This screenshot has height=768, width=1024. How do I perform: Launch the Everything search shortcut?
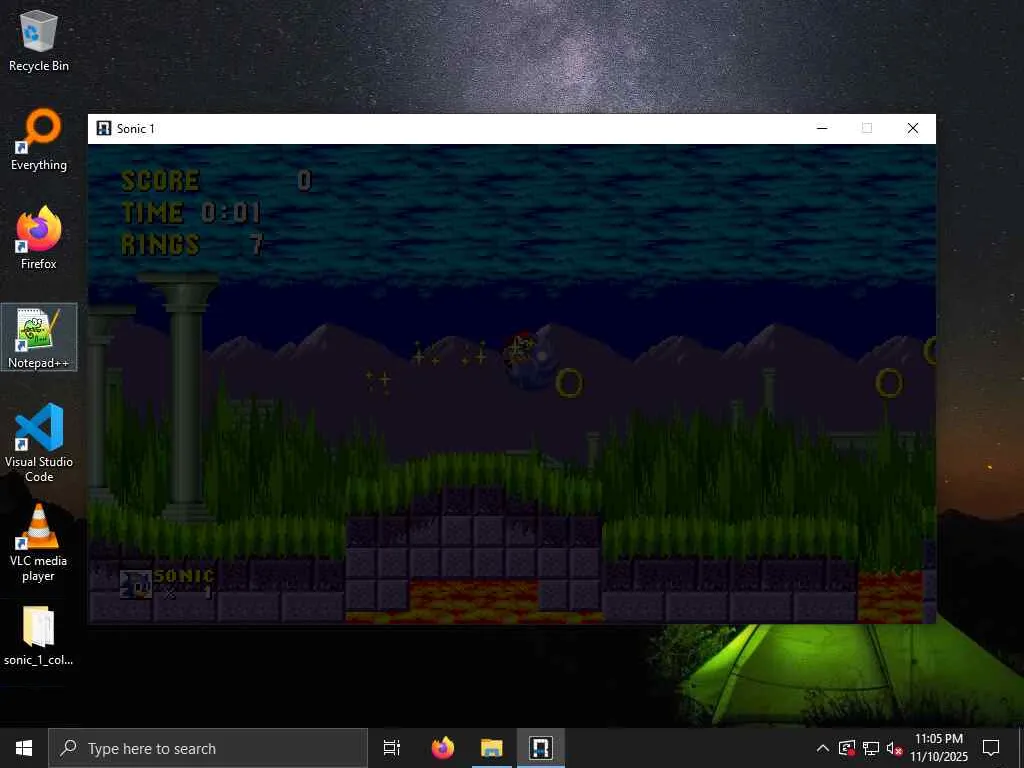39,140
